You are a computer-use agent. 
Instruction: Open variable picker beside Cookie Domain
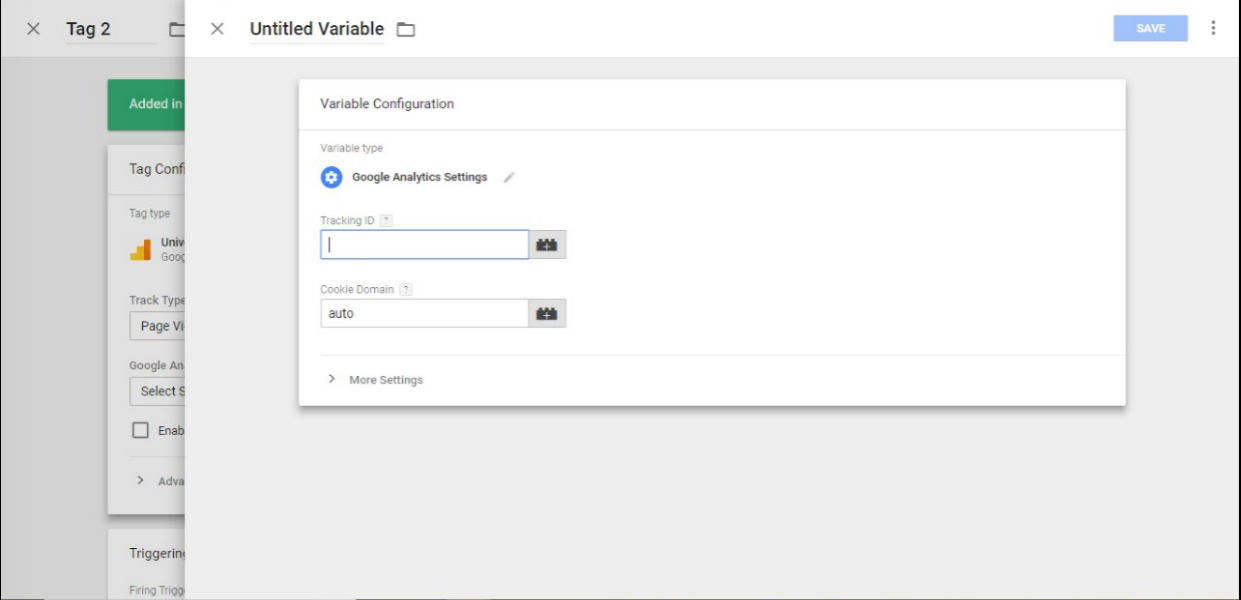coord(547,313)
